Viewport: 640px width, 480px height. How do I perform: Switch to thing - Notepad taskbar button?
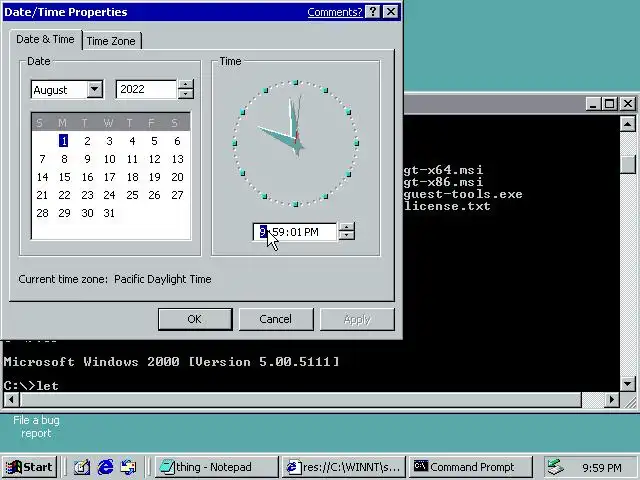(x=216, y=467)
